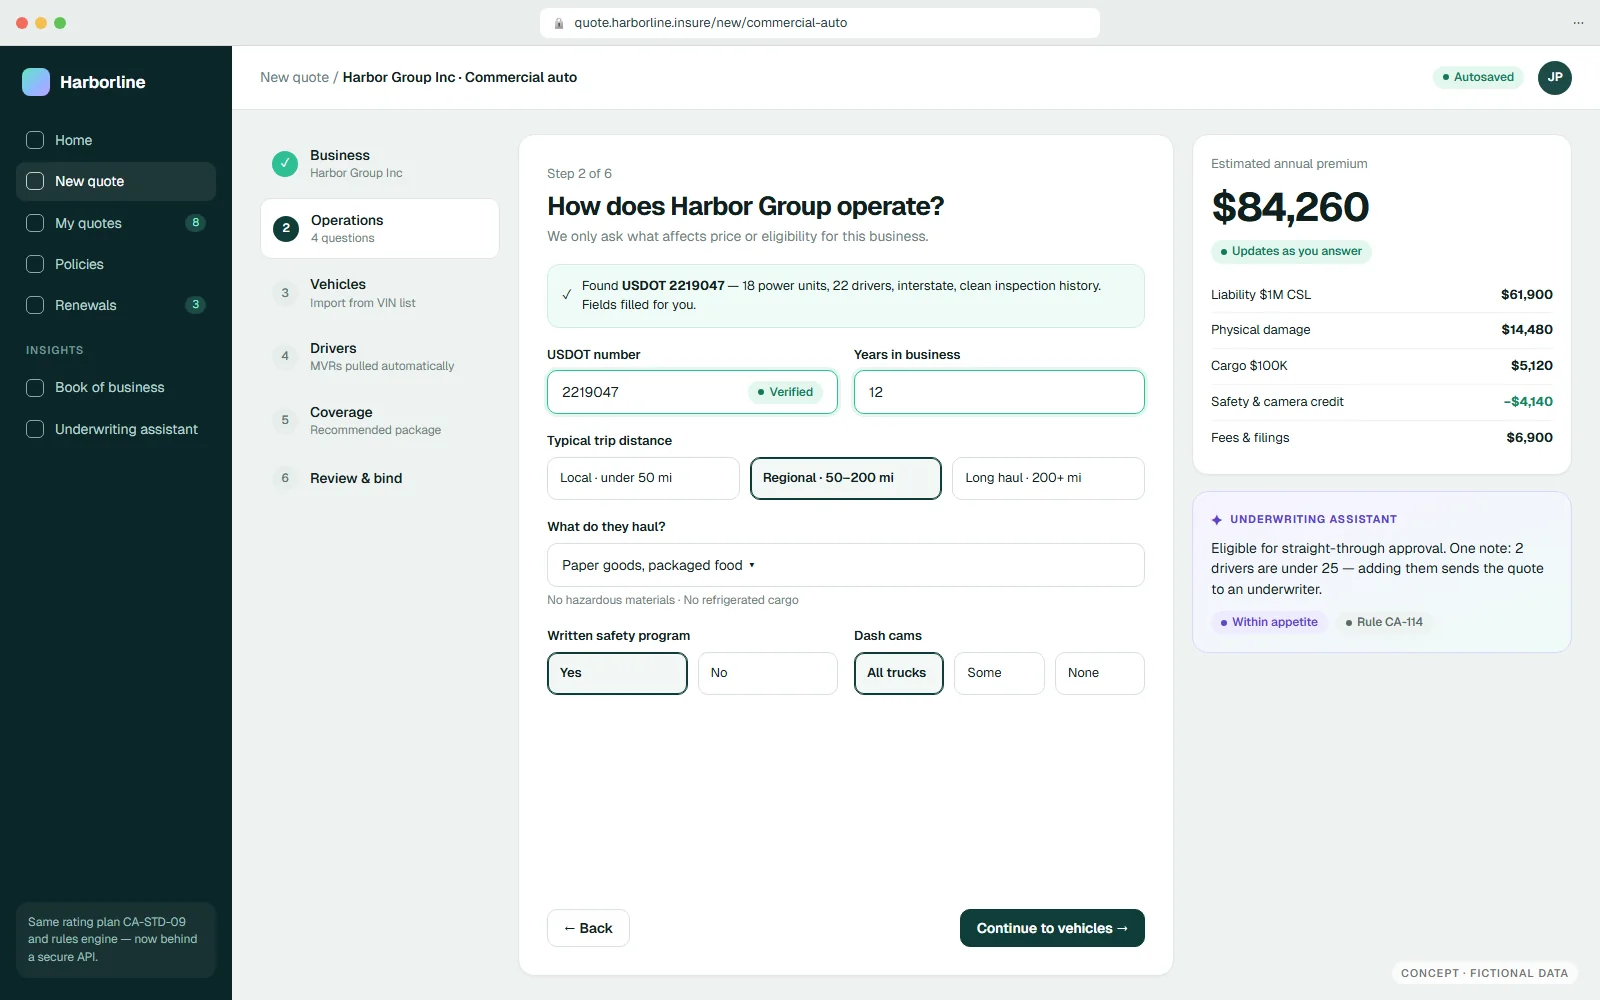Click New quote breadcrumb link
Image resolution: width=1600 pixels, height=1000 pixels.
coord(294,77)
